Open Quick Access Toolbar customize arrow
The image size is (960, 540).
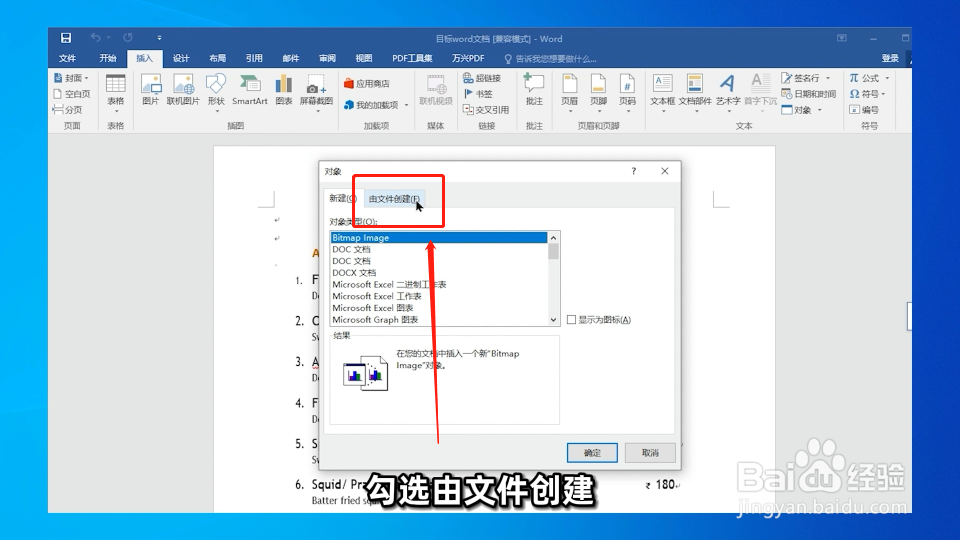(159, 38)
